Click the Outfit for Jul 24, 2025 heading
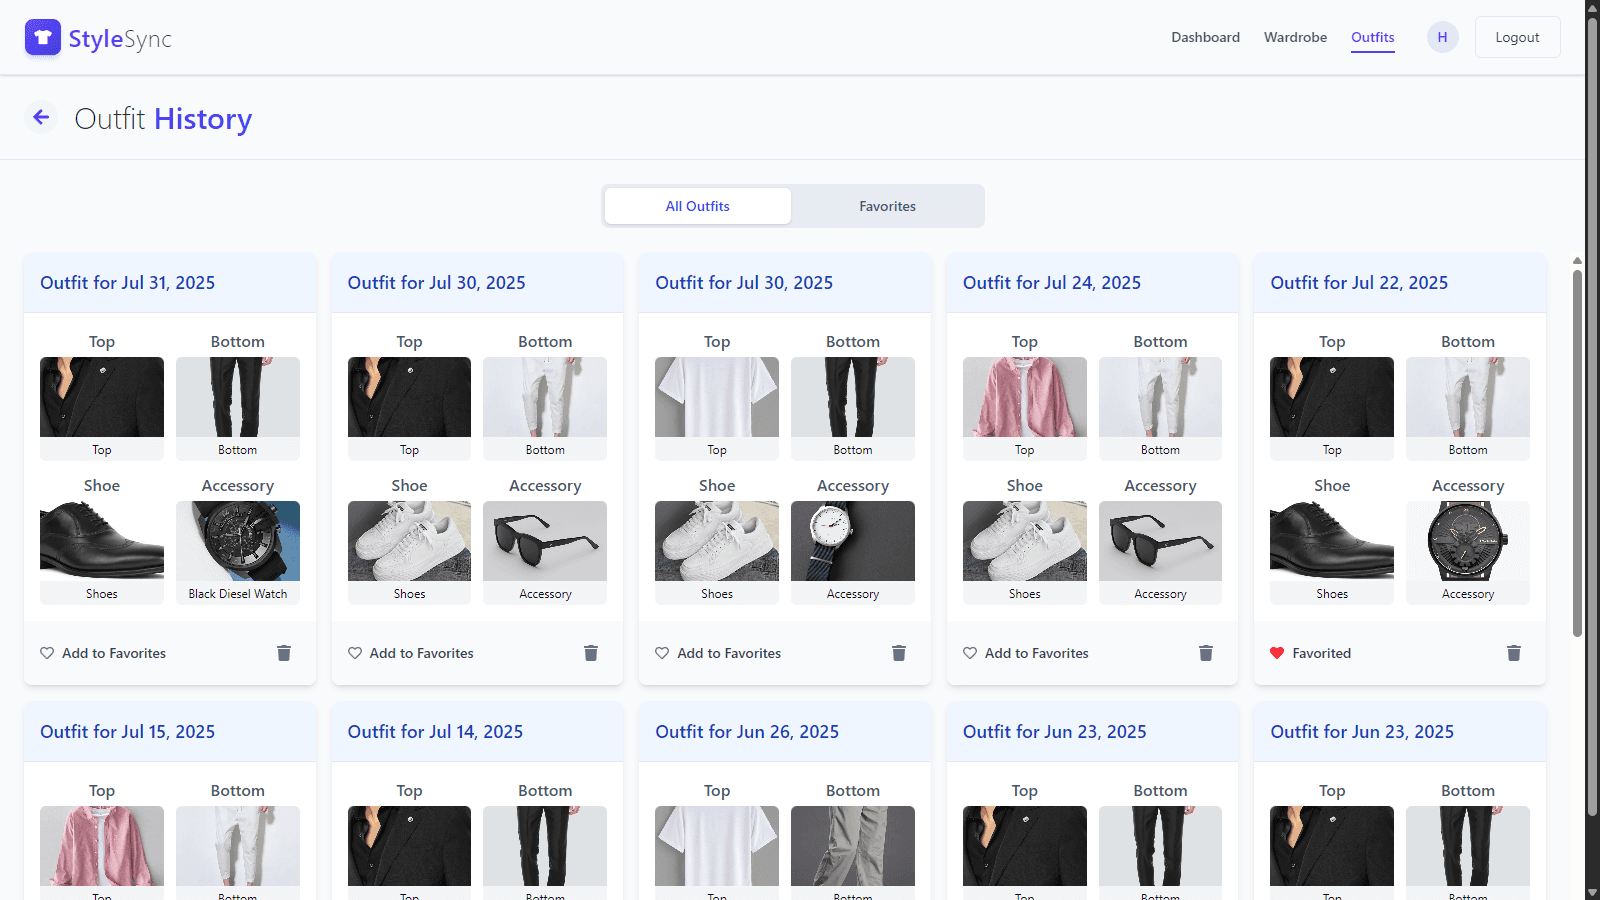Image resolution: width=1600 pixels, height=900 pixels. point(1052,283)
